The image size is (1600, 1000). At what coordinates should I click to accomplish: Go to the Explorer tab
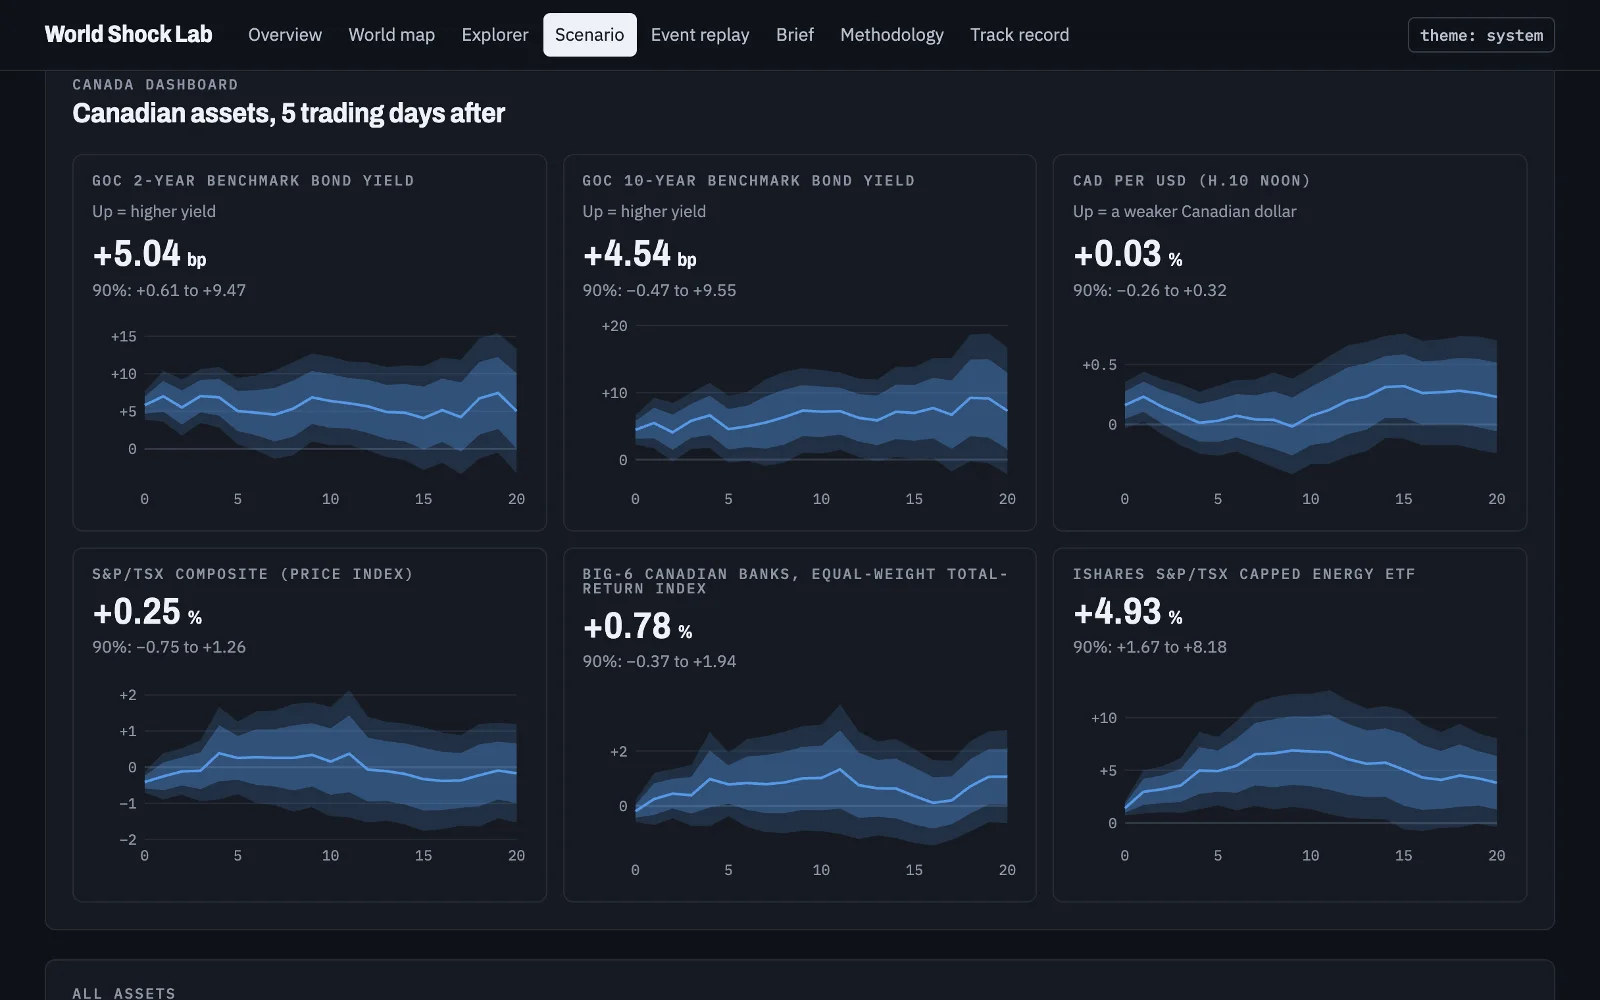495,35
